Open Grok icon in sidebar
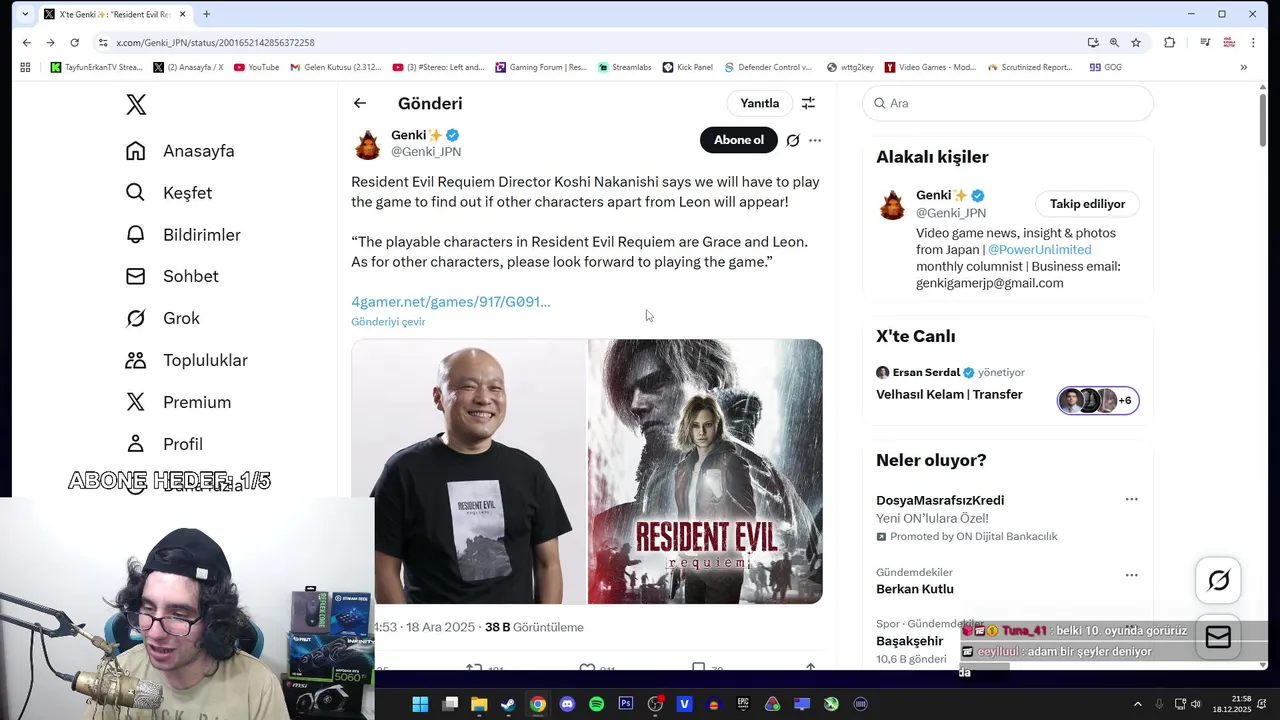Viewport: 1280px width, 720px height. point(135,318)
